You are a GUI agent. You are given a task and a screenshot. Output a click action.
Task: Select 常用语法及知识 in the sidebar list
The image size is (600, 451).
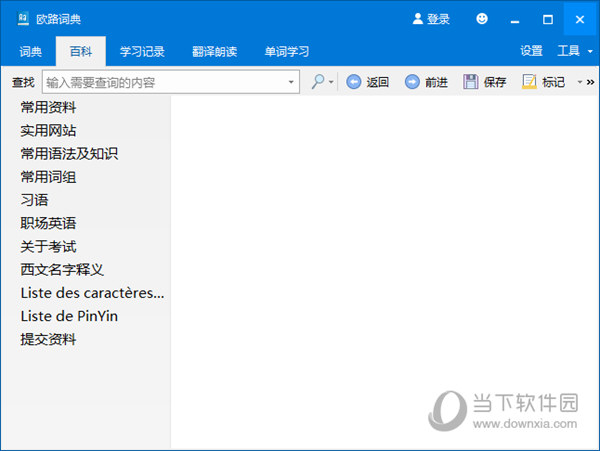69,153
